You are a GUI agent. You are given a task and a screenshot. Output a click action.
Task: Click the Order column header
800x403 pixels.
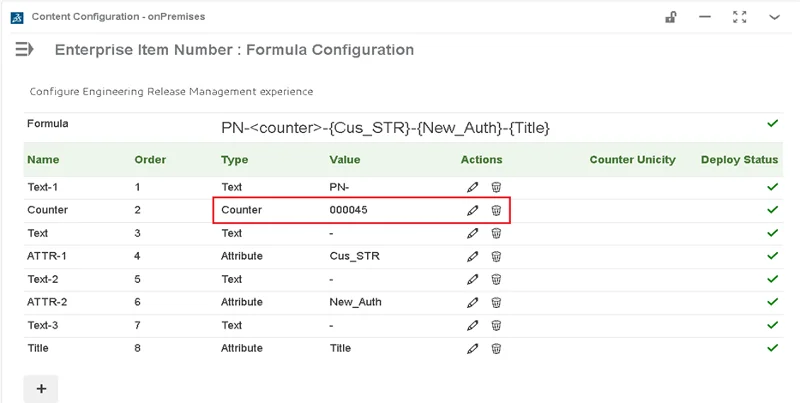click(x=150, y=160)
